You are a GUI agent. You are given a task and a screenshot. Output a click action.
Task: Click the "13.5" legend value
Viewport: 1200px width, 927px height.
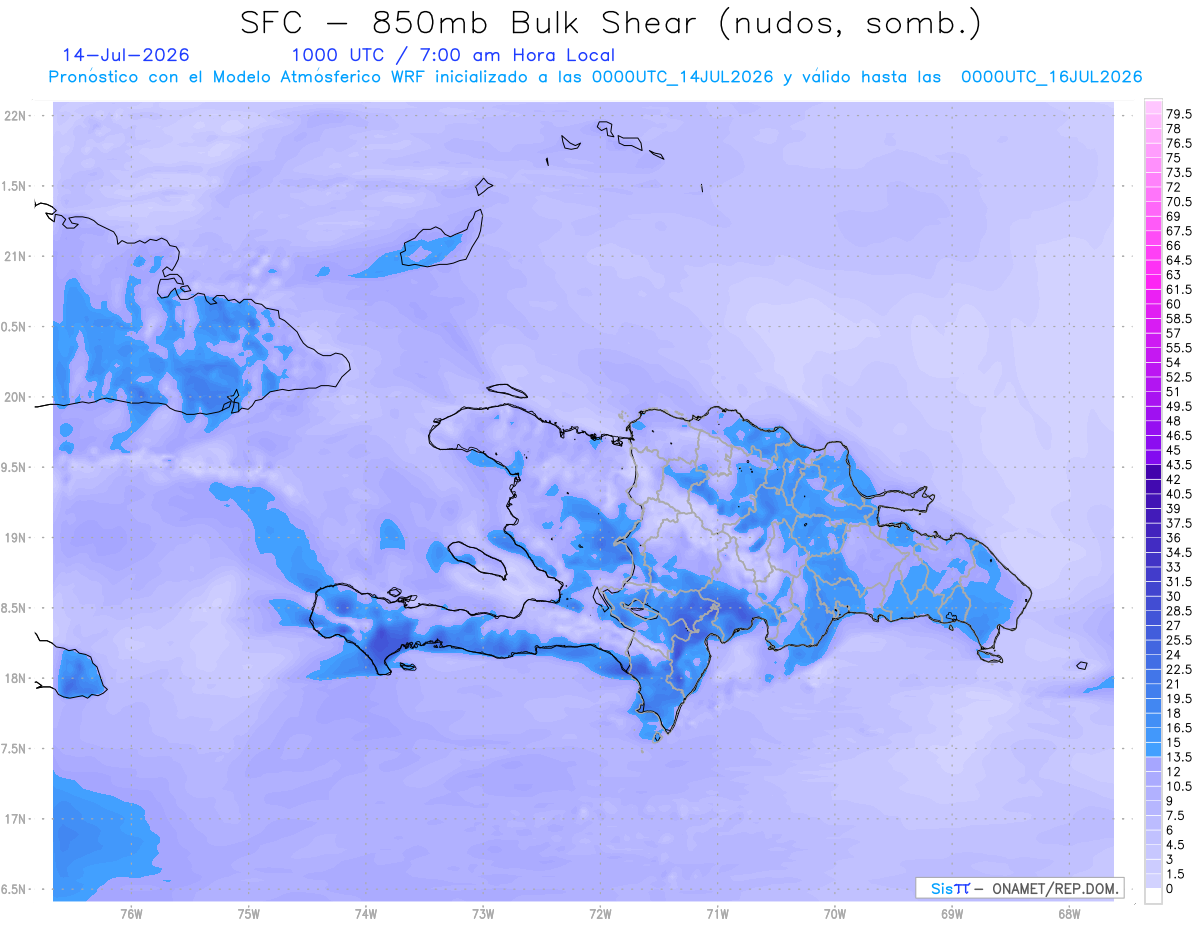tap(1179, 757)
